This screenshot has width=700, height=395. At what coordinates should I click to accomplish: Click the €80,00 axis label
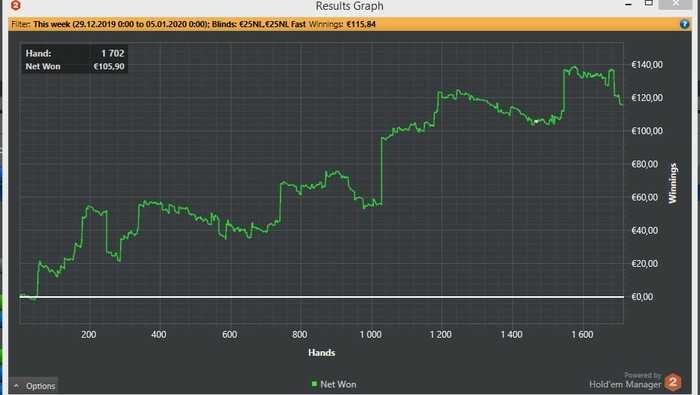pyautogui.click(x=645, y=164)
